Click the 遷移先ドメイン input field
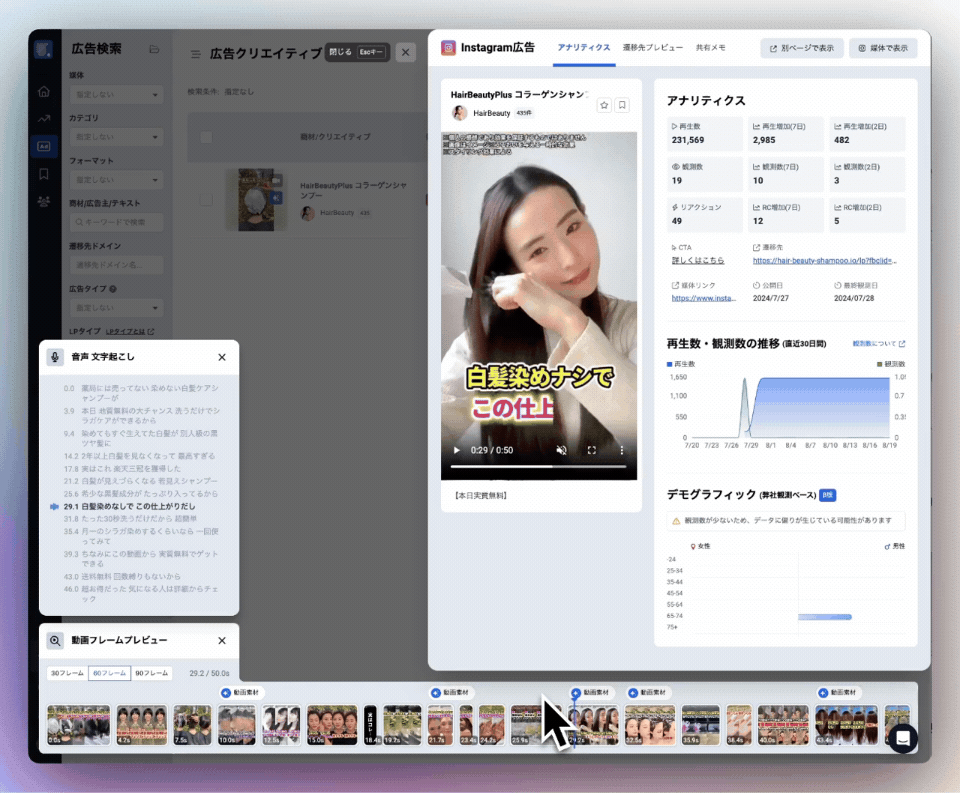960x793 pixels. coord(116,265)
